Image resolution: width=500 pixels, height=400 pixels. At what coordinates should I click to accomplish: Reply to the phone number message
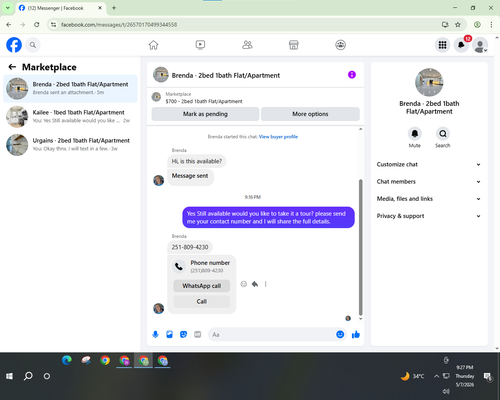pyautogui.click(x=255, y=284)
